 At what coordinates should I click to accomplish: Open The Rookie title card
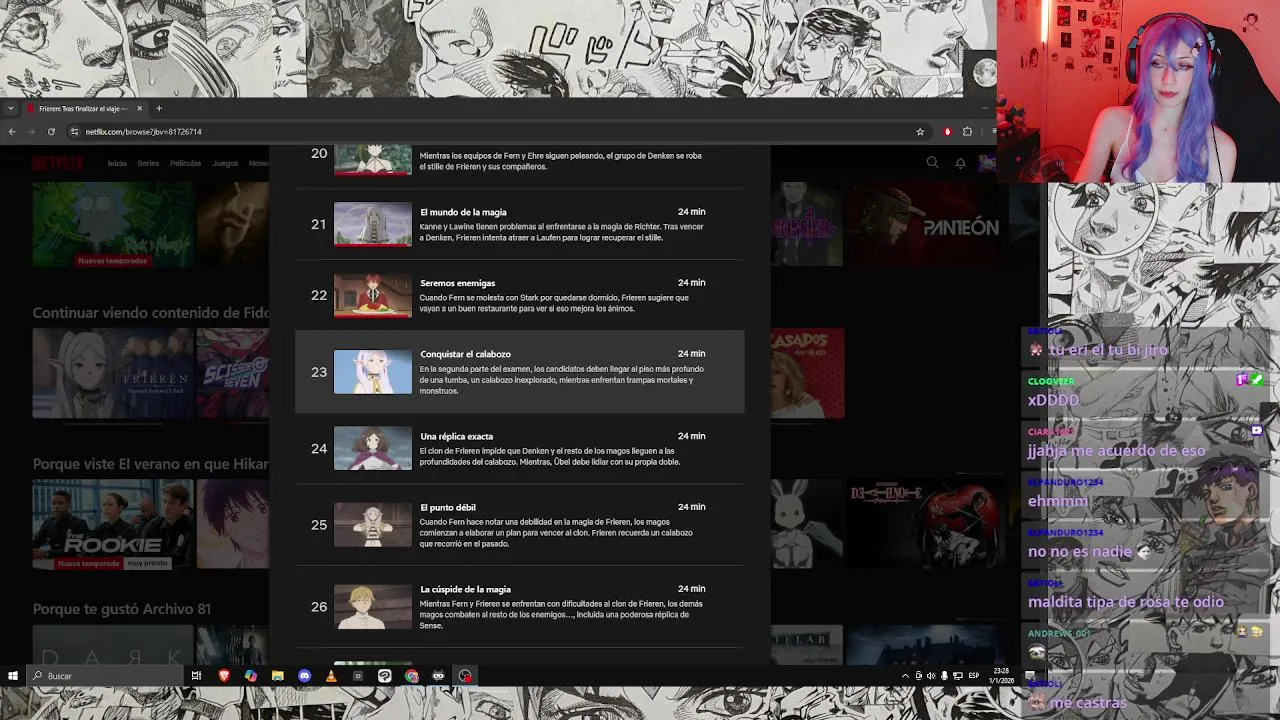tap(112, 524)
